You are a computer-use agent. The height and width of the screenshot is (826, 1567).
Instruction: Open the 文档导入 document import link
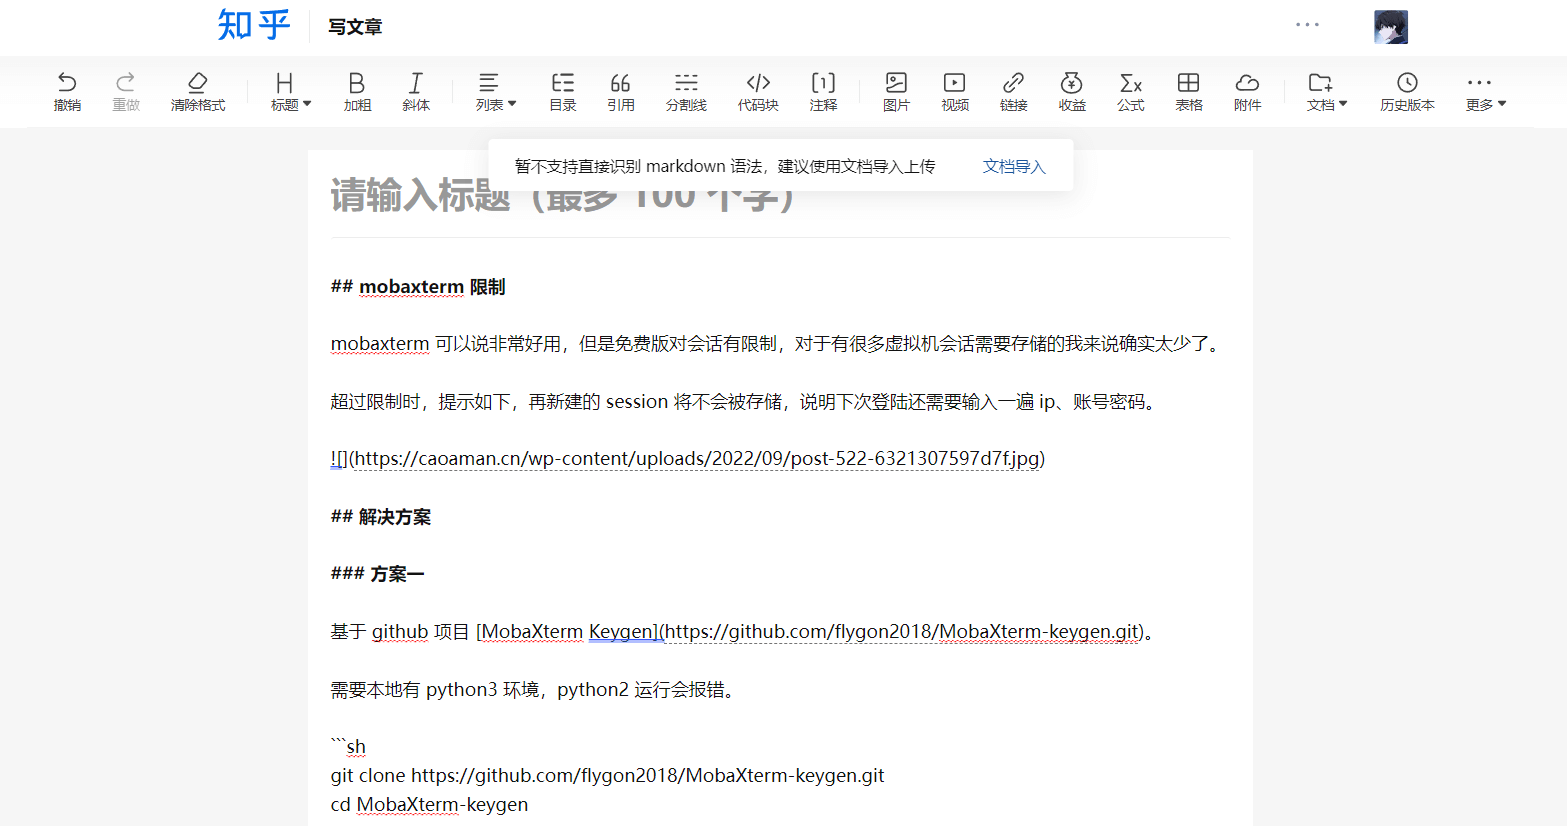click(x=1013, y=166)
